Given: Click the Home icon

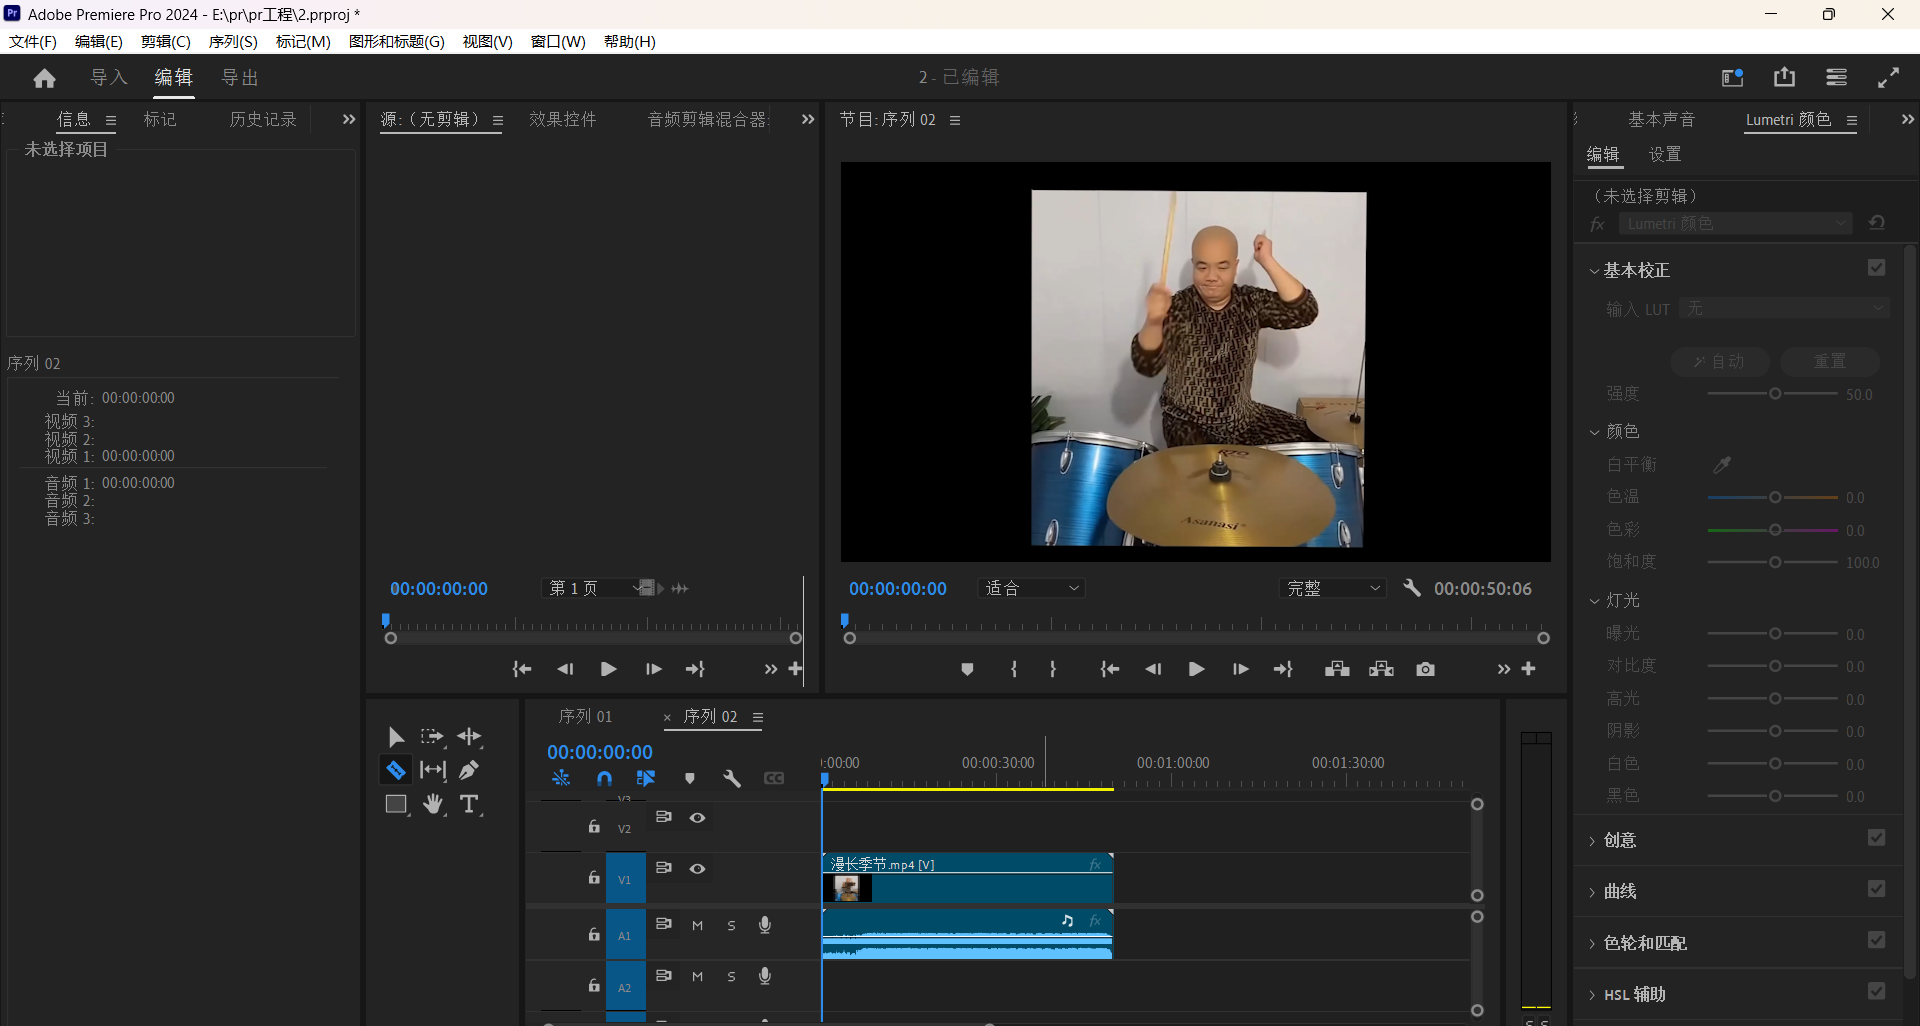Looking at the screenshot, I should coord(44,78).
